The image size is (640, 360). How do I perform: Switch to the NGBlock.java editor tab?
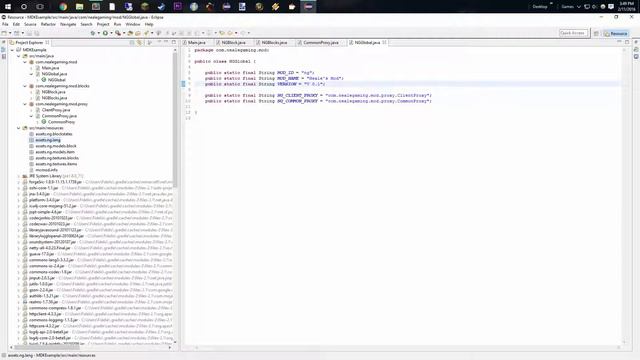[x=233, y=42]
